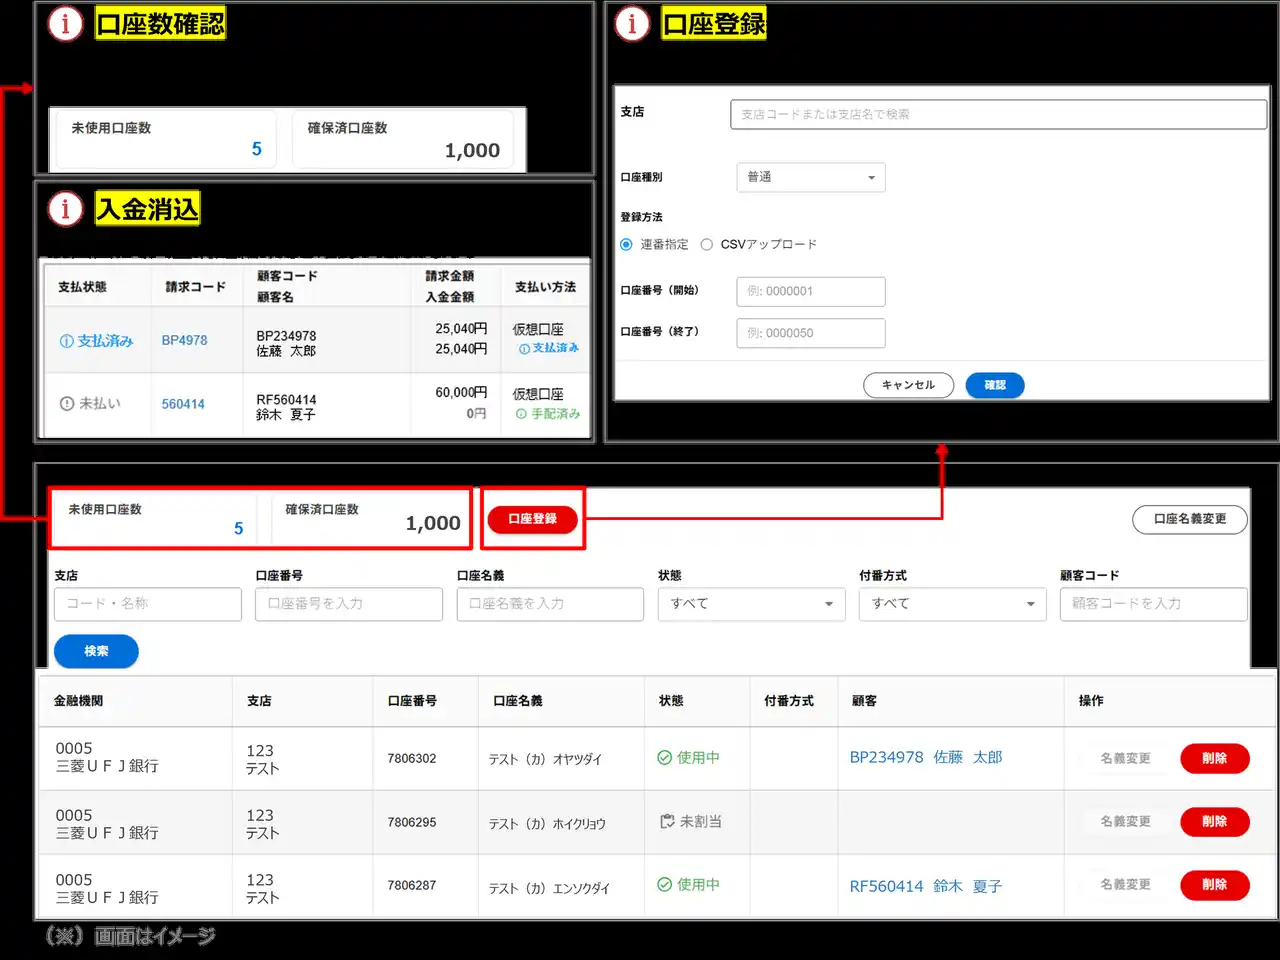1280x960 pixels.
Task: Click the 使用中 check icon for account 7806302
Action: click(x=664, y=758)
